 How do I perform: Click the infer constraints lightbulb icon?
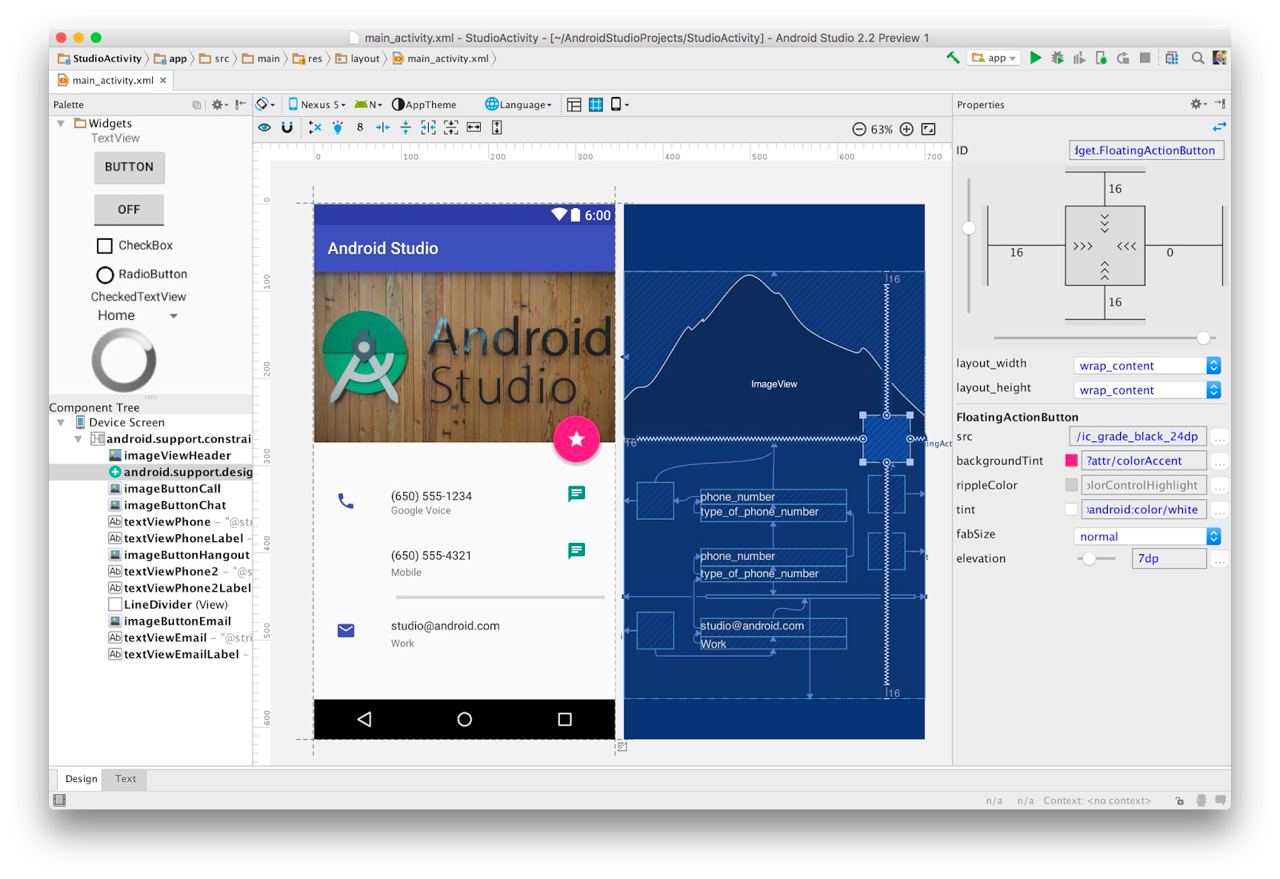[337, 128]
